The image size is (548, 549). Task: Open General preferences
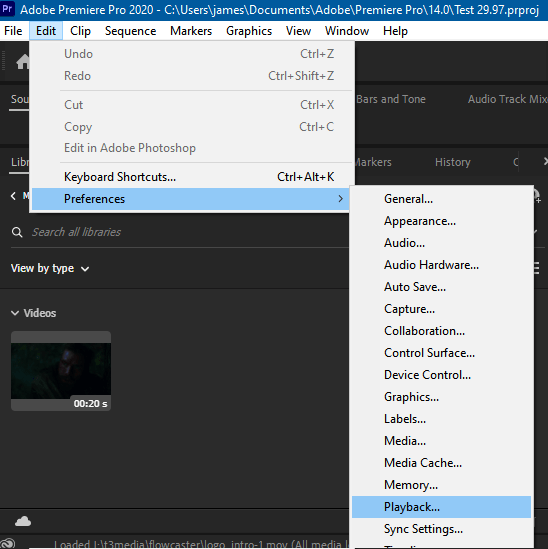tap(441, 199)
